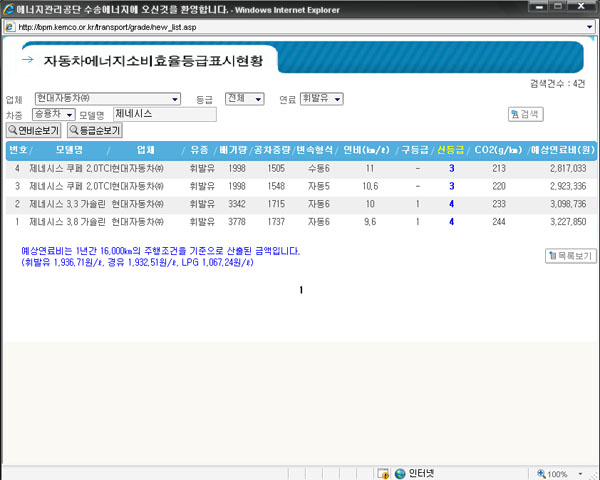Viewport: 600px width, 480px height.
Task: Click the 목록보기 button
Action: pos(571,256)
